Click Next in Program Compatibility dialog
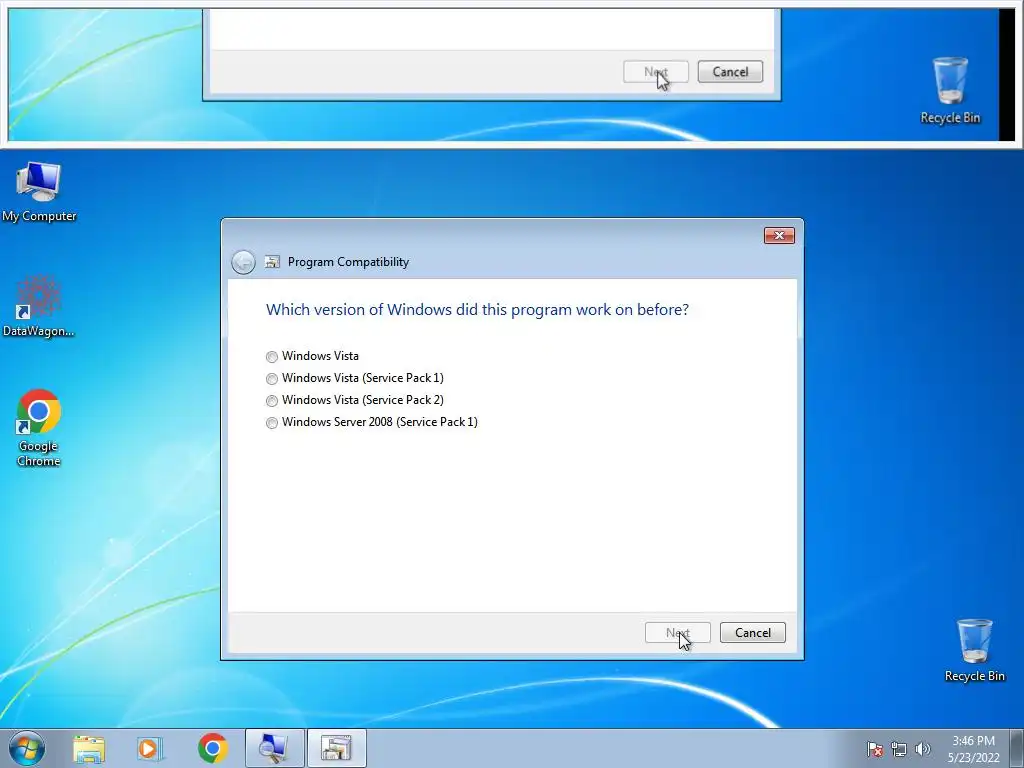This screenshot has width=1024, height=768. (x=677, y=632)
